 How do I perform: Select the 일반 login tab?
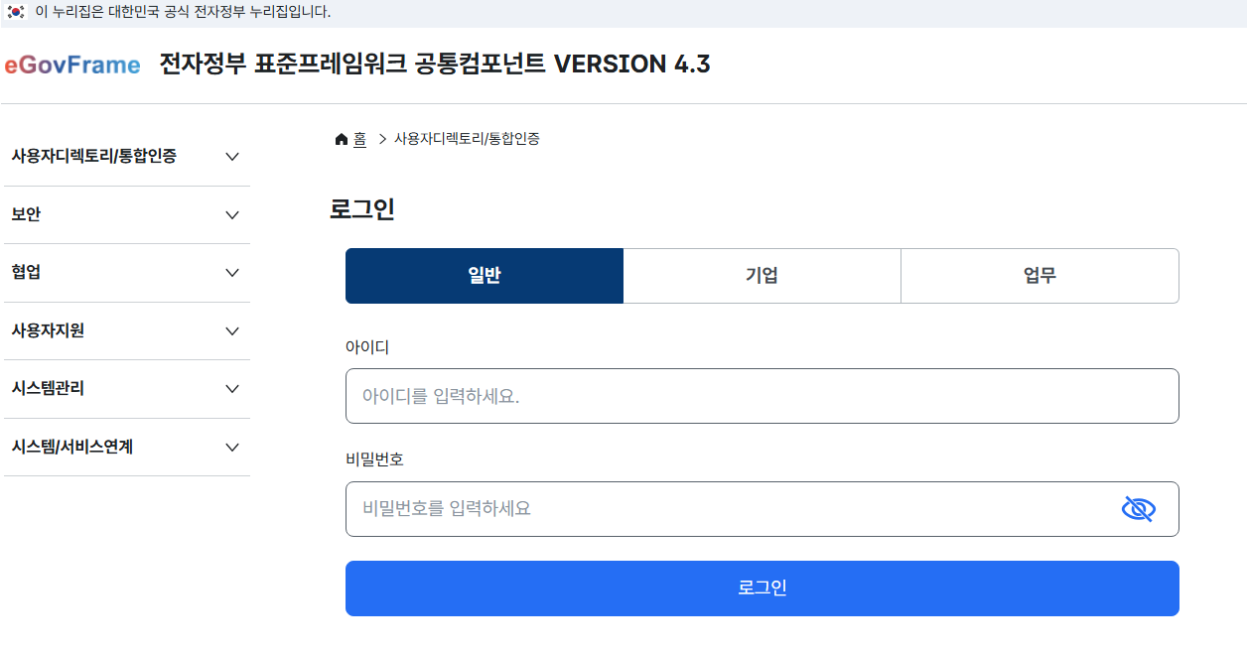click(484, 276)
